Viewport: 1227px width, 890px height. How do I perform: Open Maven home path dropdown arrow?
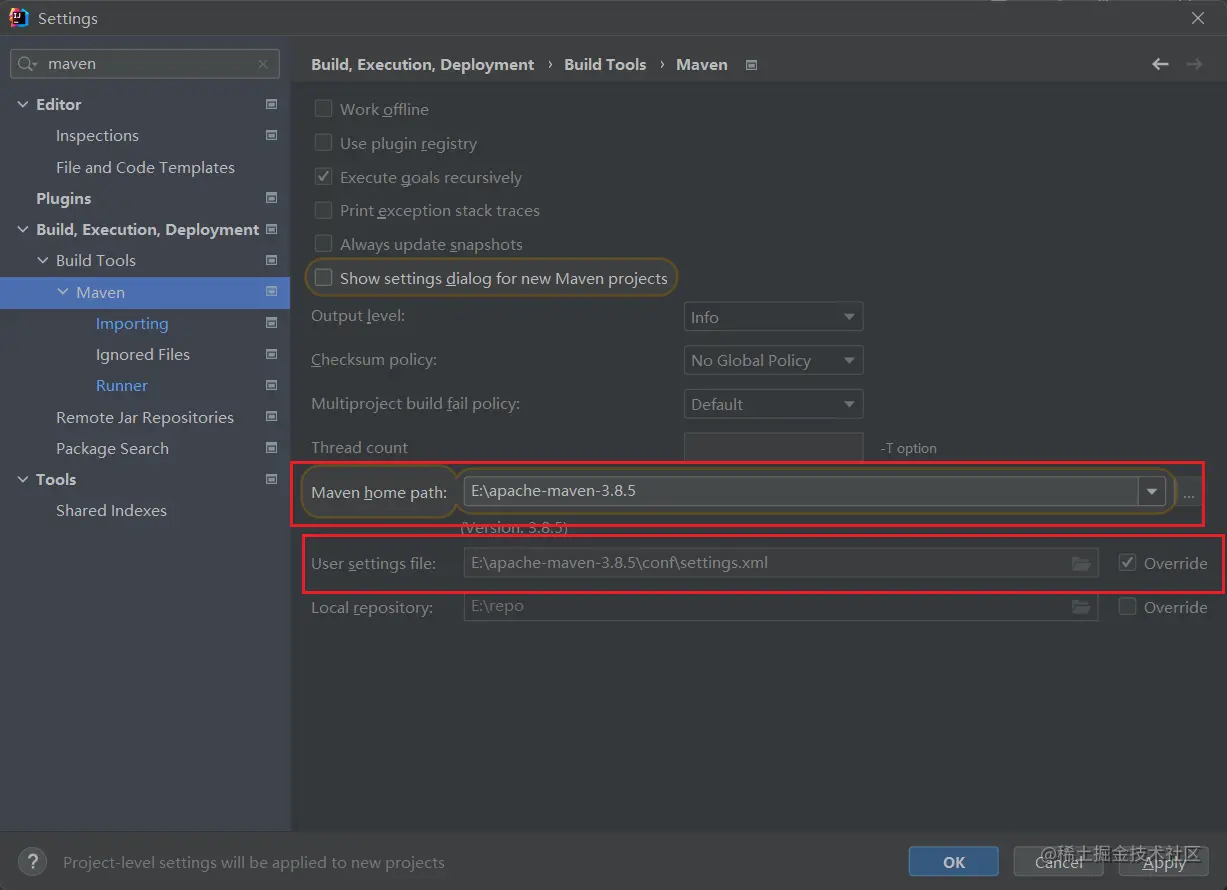click(1152, 491)
